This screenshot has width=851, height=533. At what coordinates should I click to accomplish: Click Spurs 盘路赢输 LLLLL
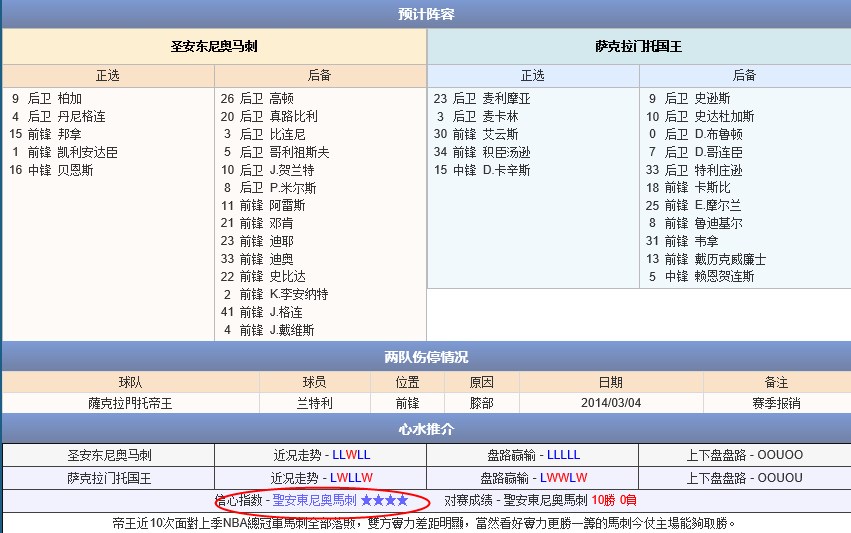563,455
